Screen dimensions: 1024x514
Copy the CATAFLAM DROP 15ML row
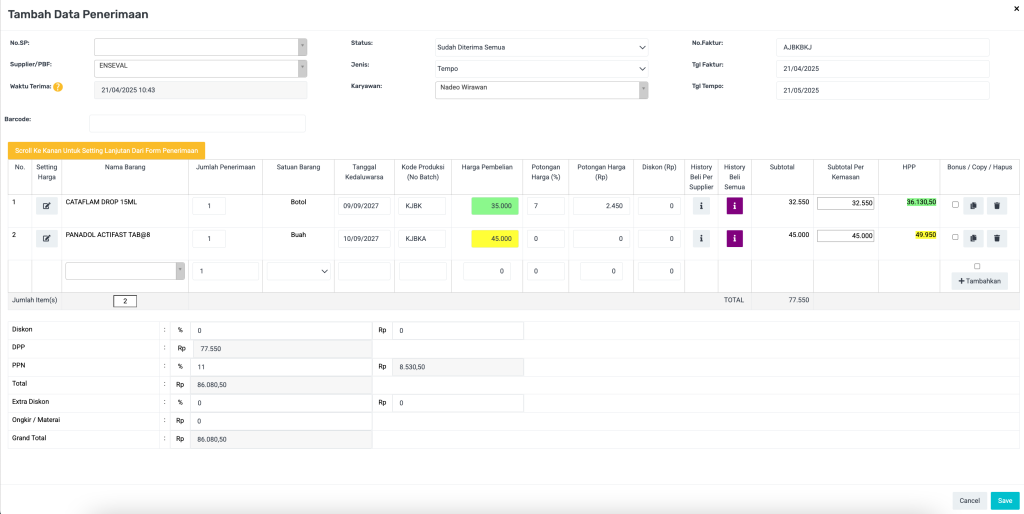(x=972, y=206)
